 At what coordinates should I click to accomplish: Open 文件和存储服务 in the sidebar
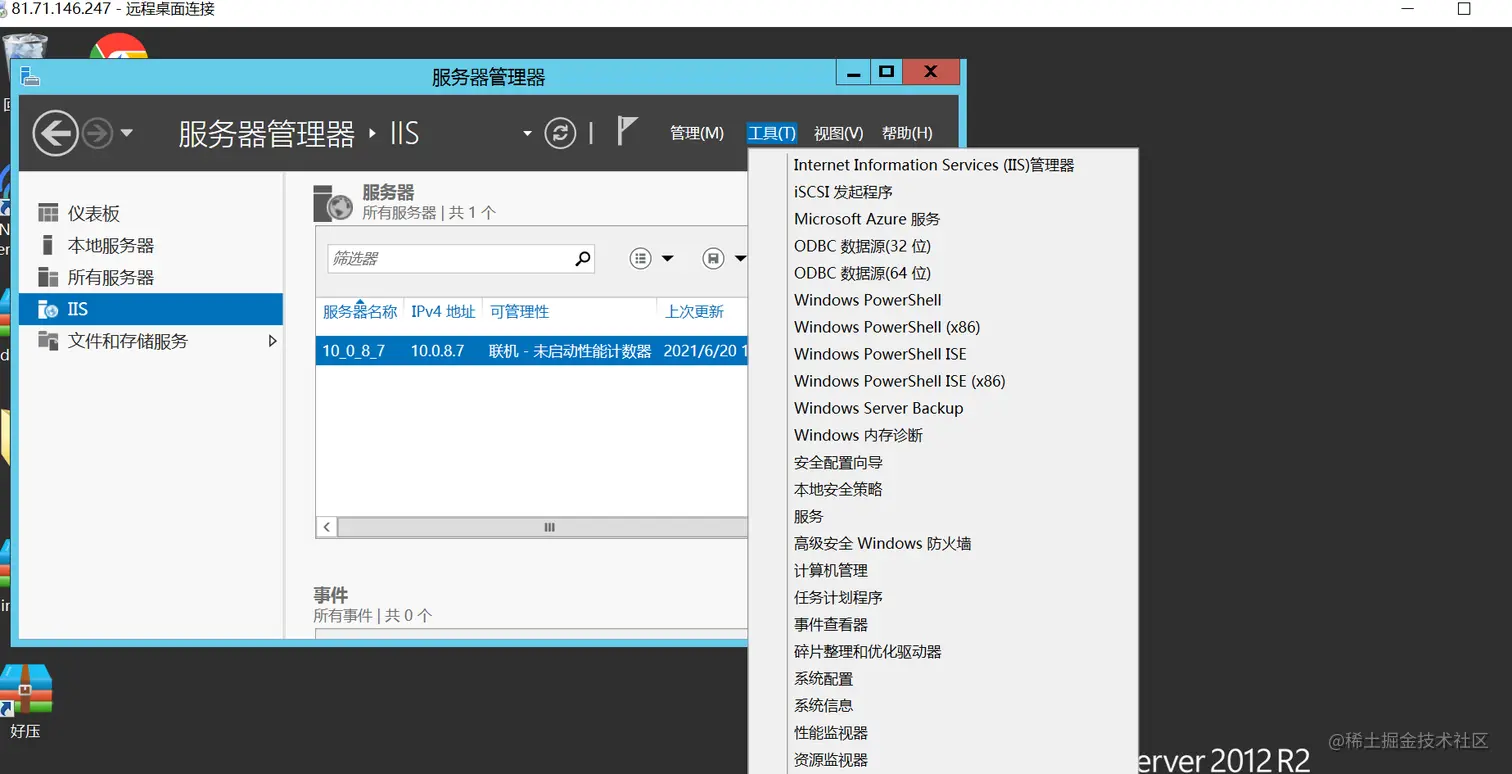[x=151, y=341]
